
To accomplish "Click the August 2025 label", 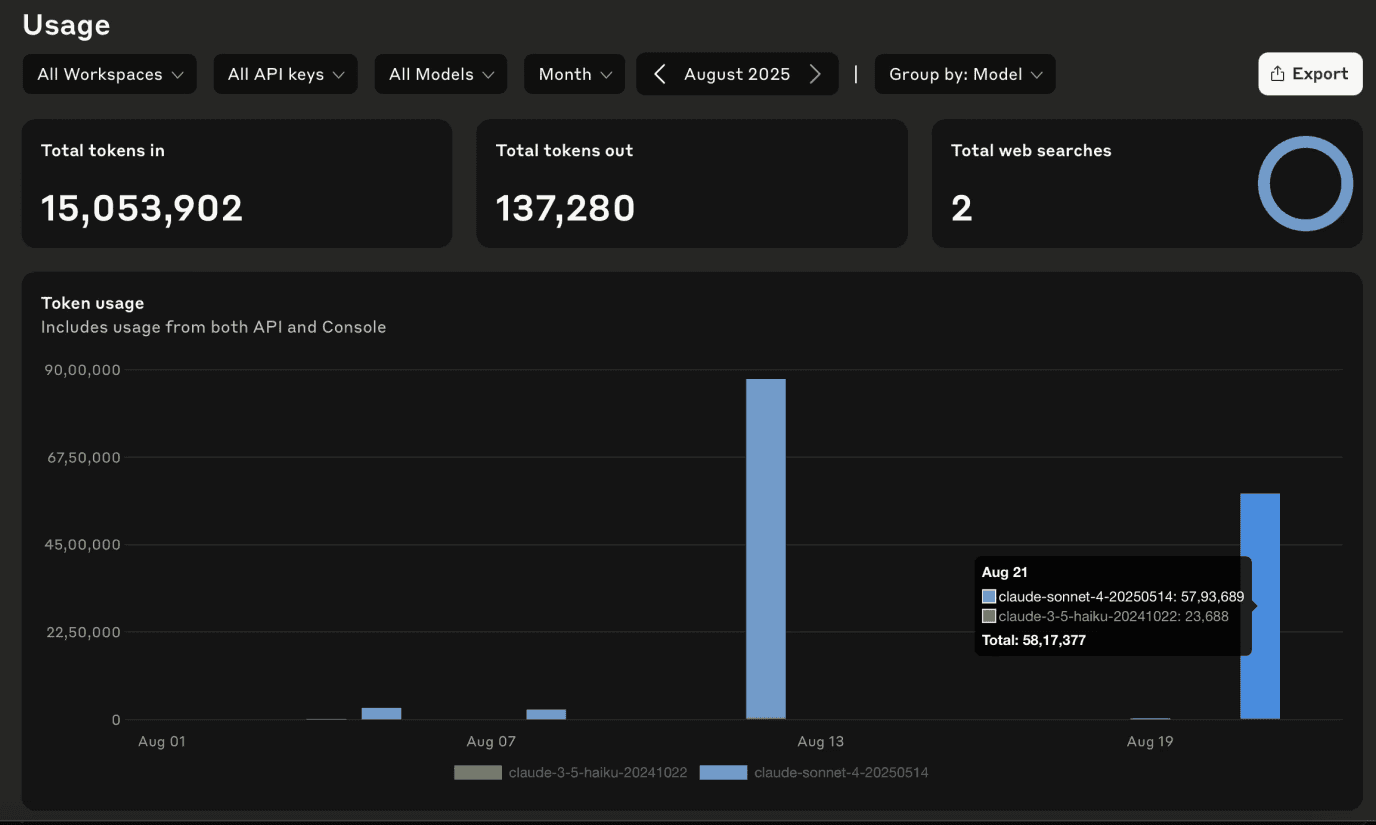I will point(737,73).
